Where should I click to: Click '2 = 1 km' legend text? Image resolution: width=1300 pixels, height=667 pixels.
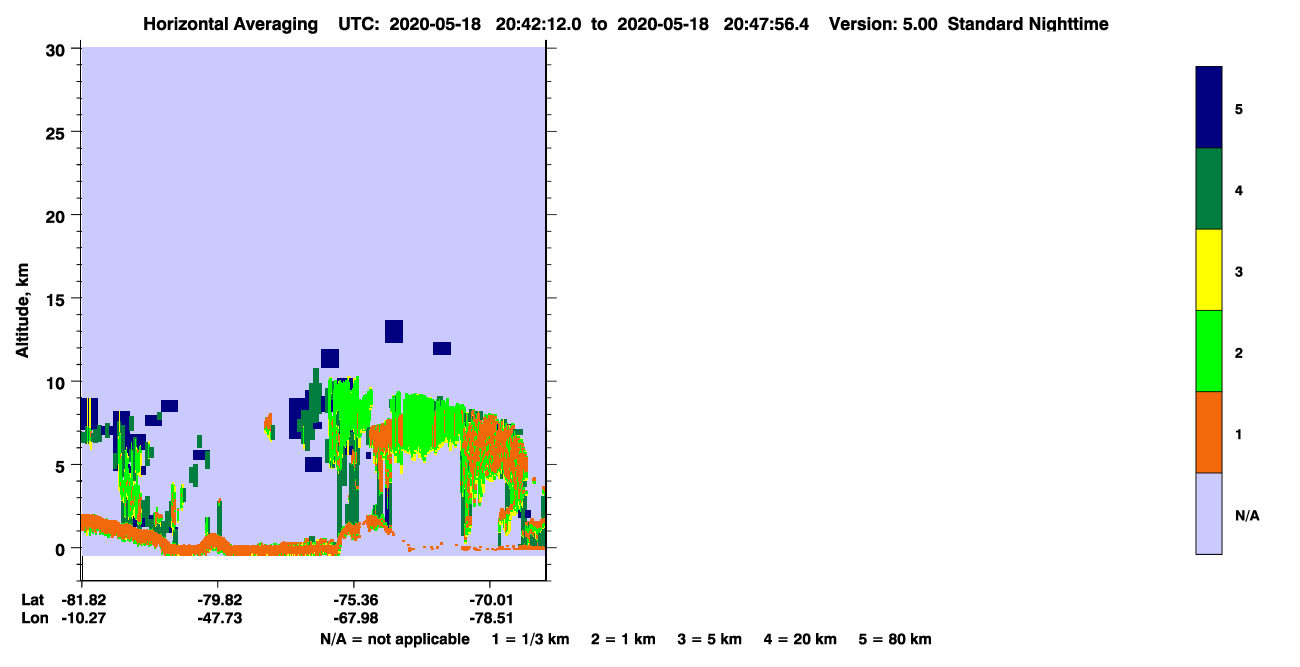(623, 639)
